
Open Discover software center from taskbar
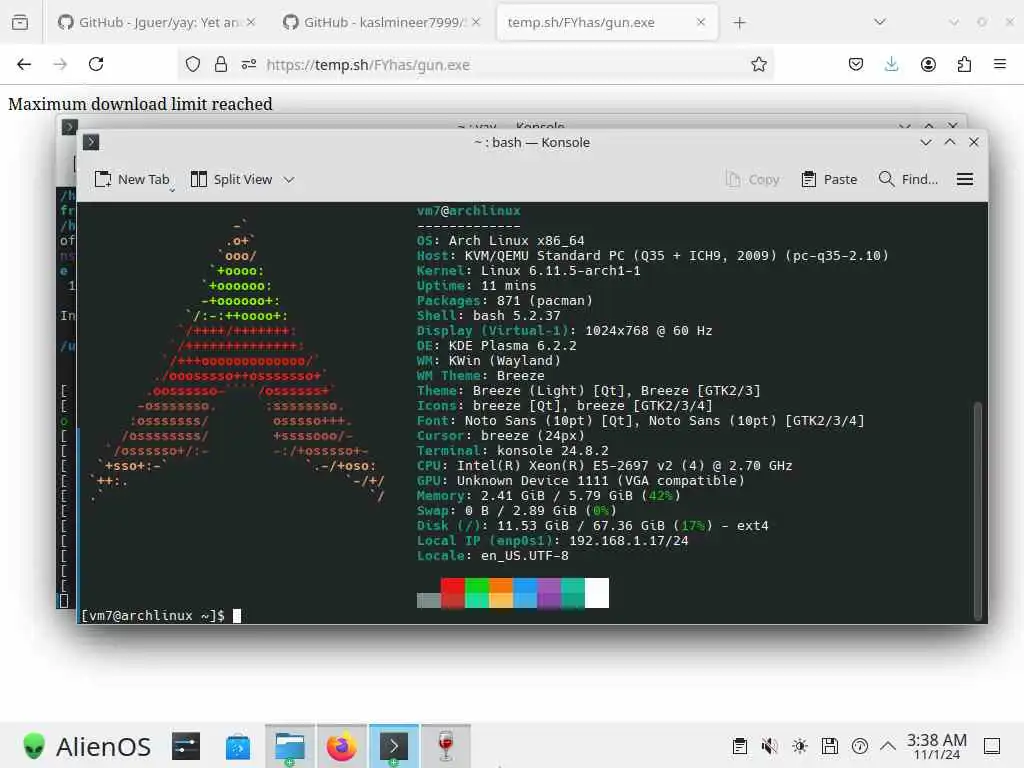coord(238,746)
